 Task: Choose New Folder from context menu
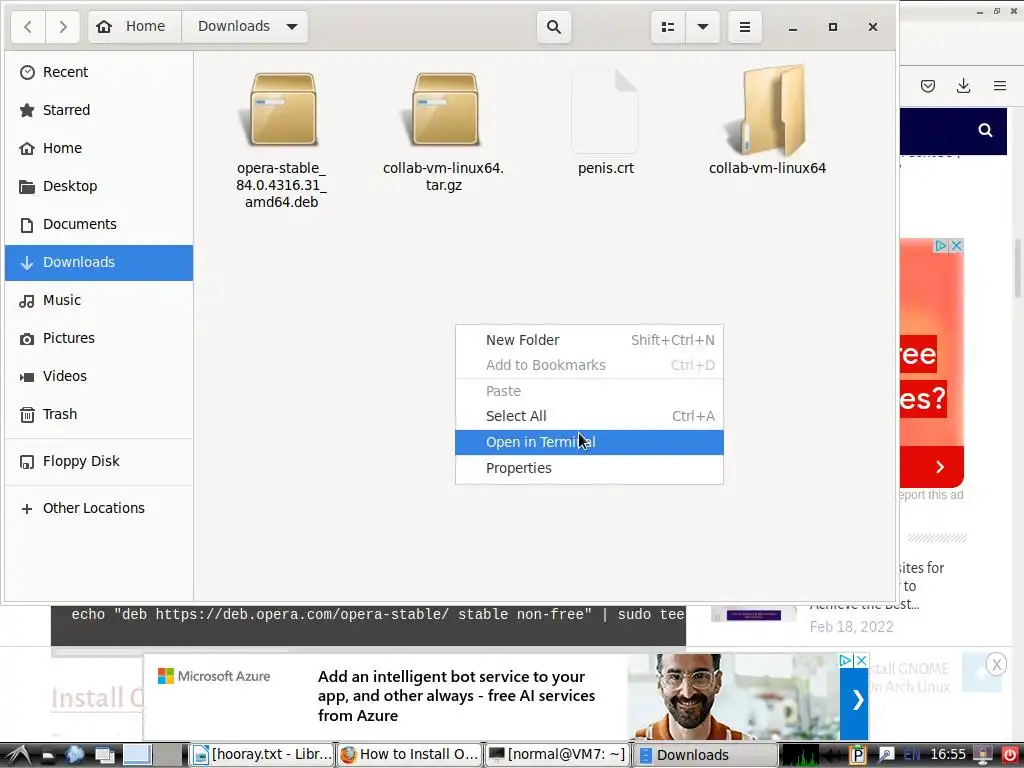[x=589, y=340]
